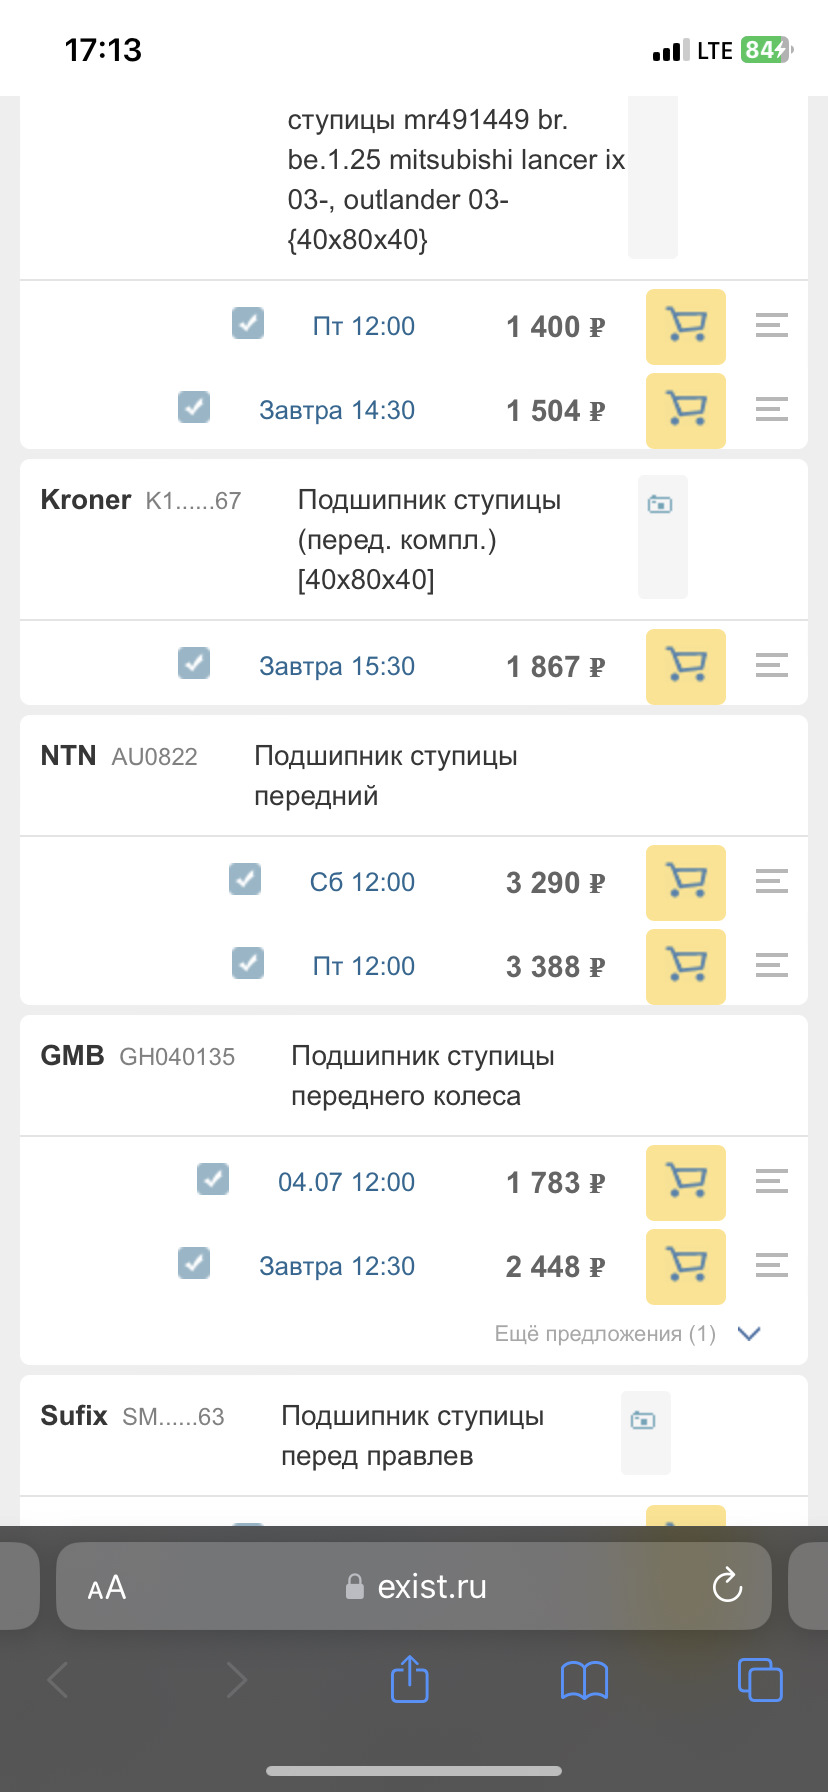This screenshot has height=1792, width=828.
Task: Open details menu for NTN 3 388 ₽ offer
Action: tap(771, 965)
